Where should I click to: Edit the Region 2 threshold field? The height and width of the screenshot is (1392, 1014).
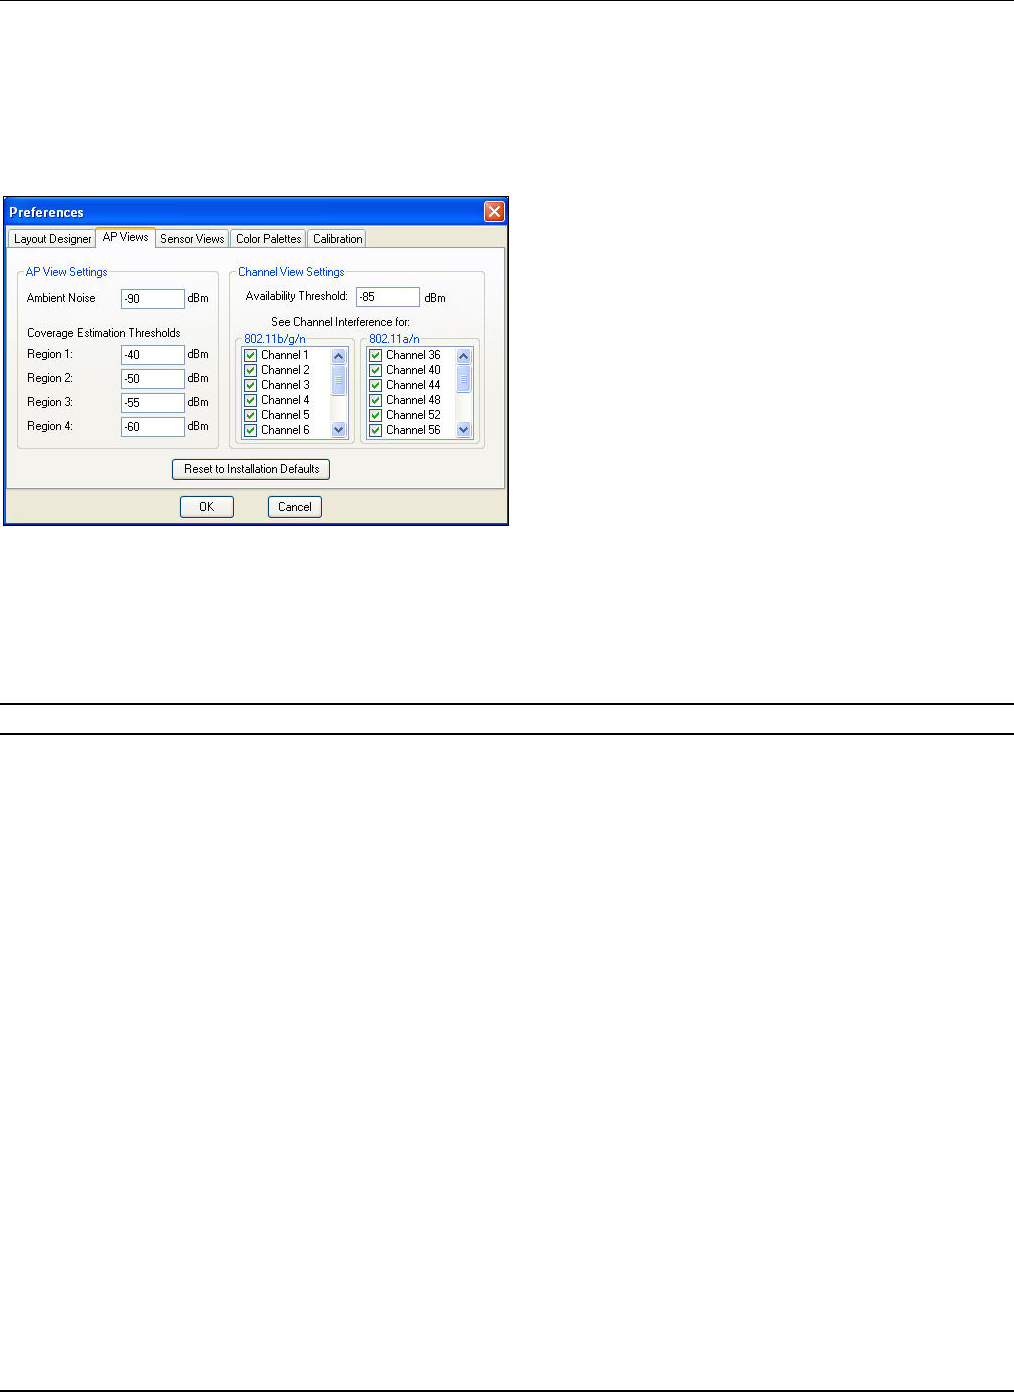153,379
